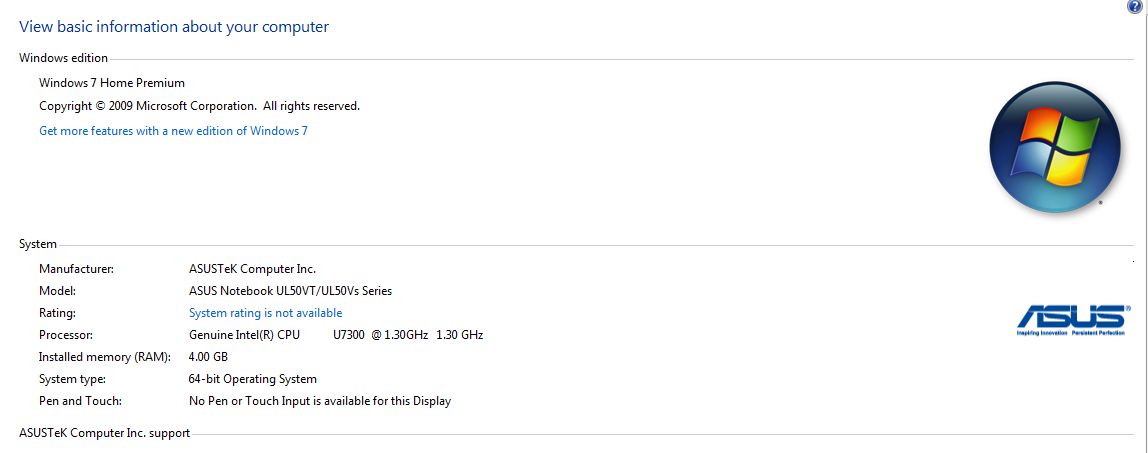
Task: Open Get more features with new edition link
Action: 174,131
